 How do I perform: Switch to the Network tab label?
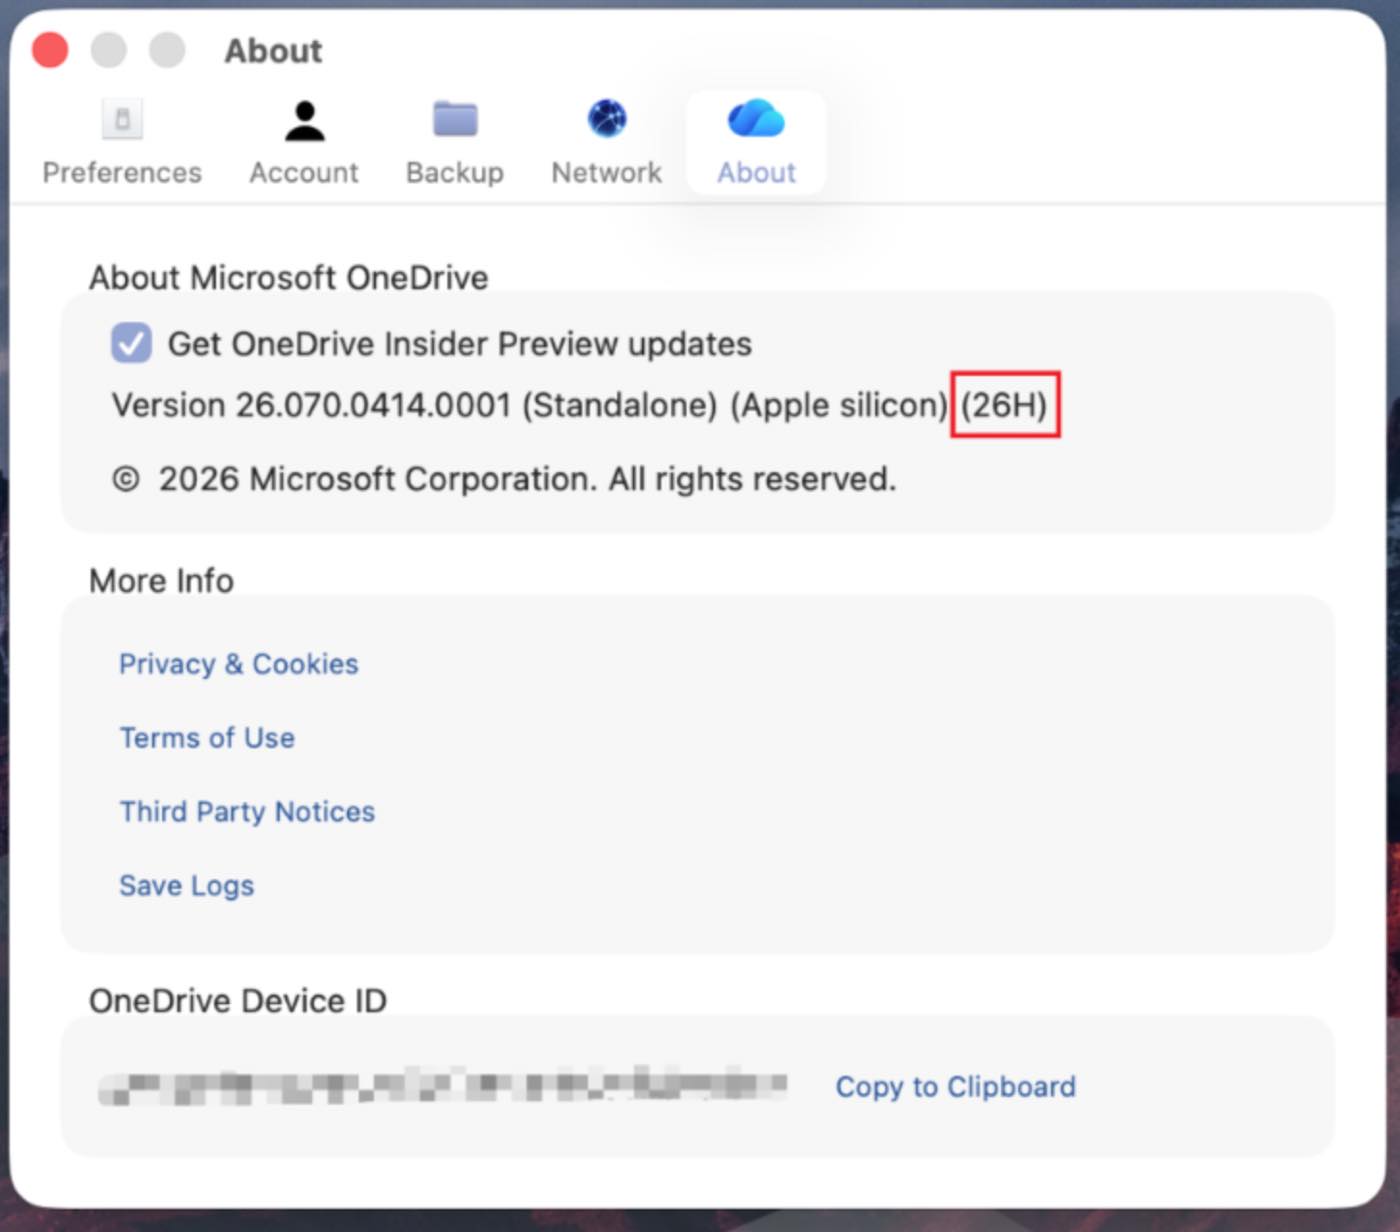tap(607, 173)
